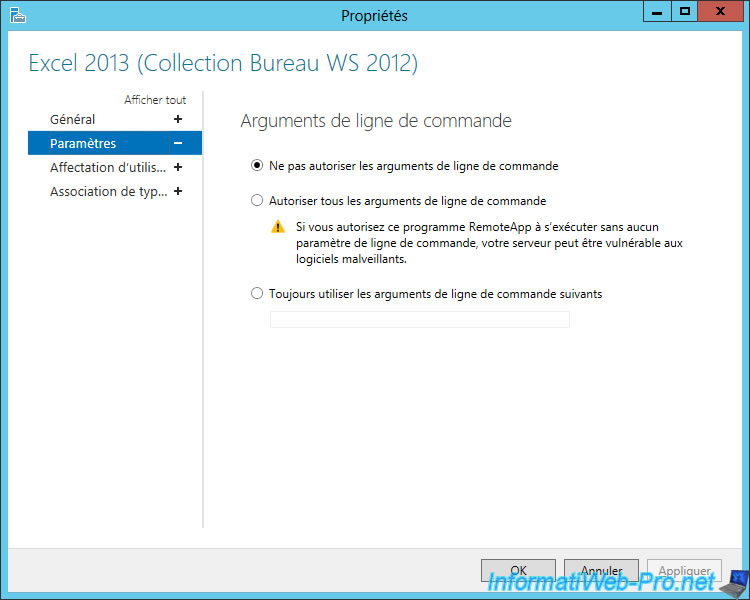Screen dimensions: 750x600
Task: Open the Paramètres section
Action: click(83, 143)
